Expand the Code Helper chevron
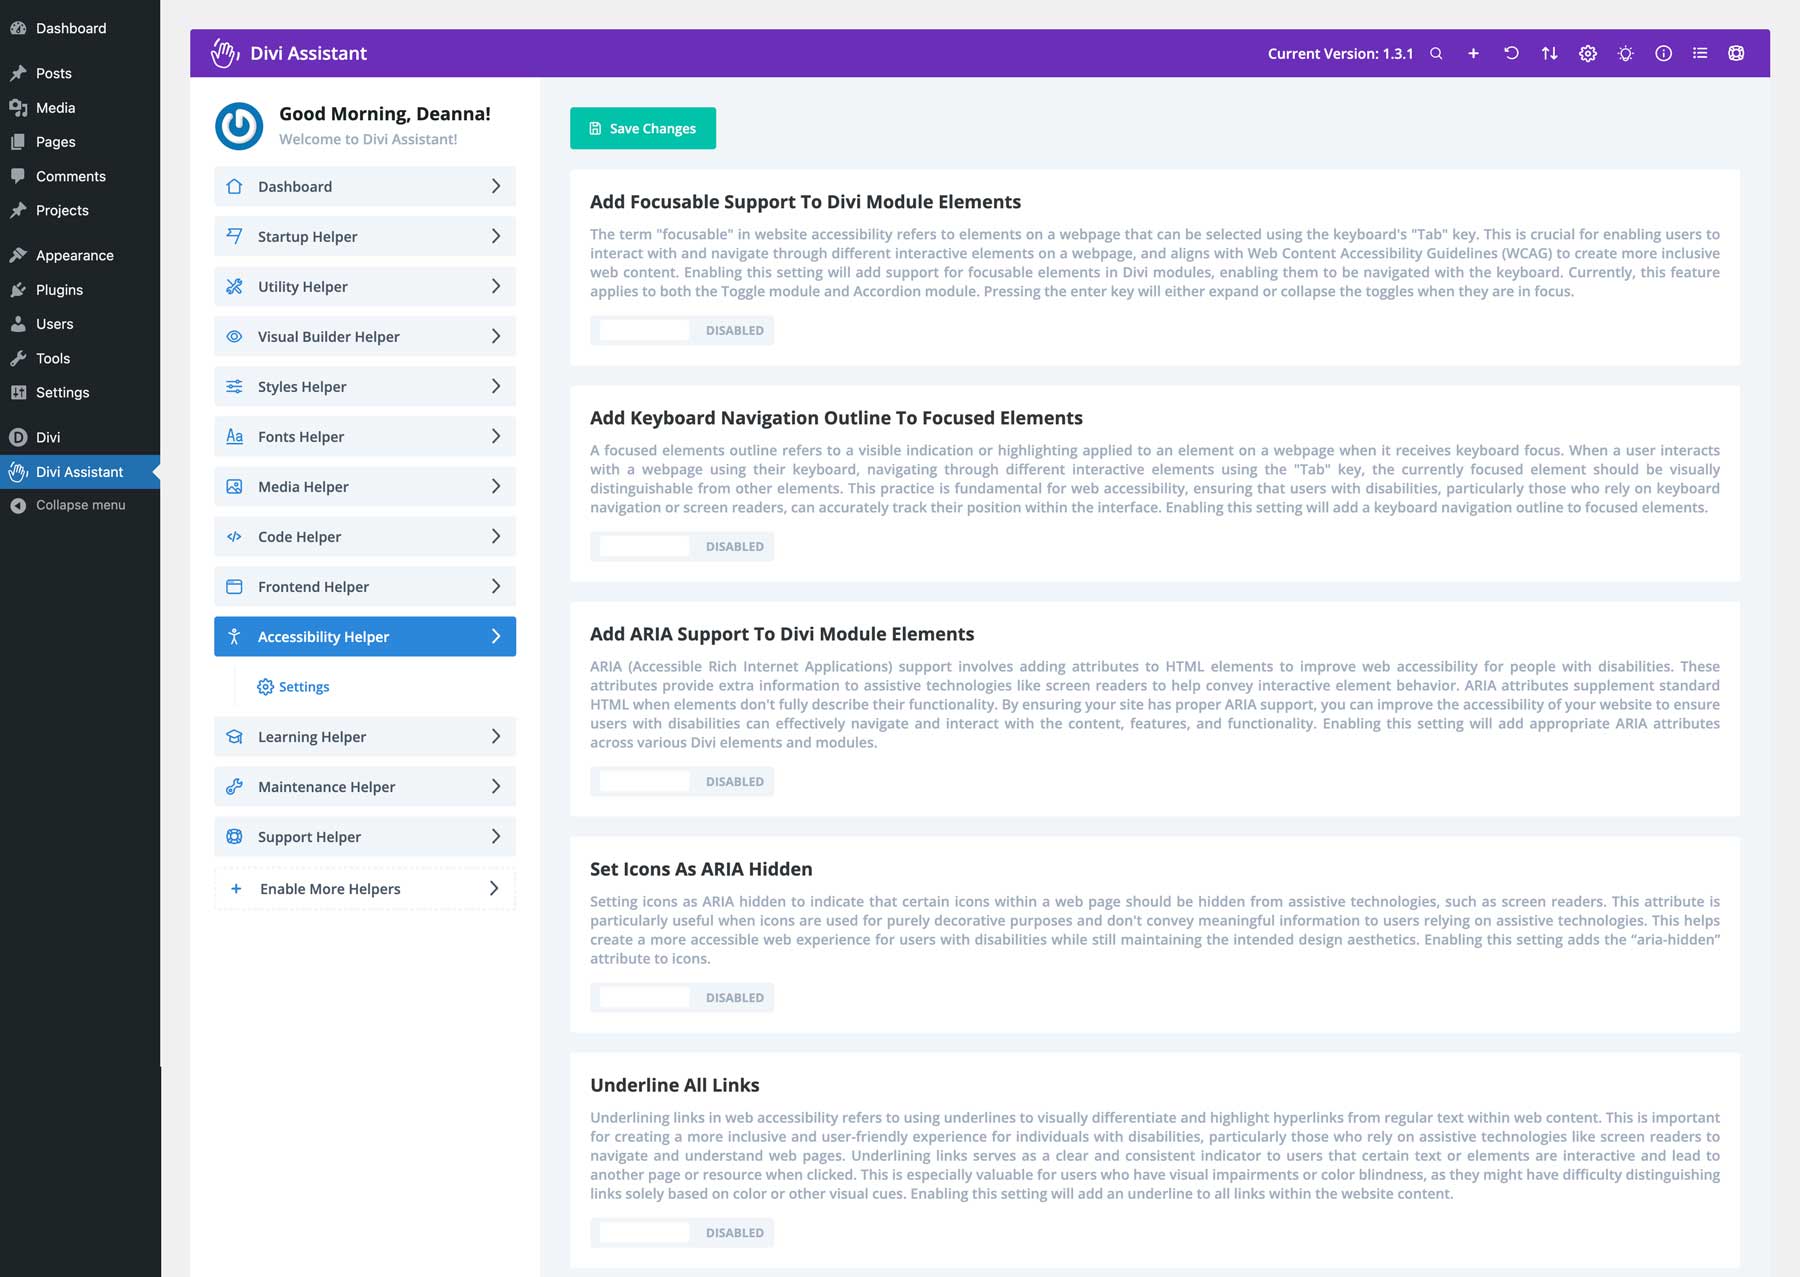 coord(496,536)
